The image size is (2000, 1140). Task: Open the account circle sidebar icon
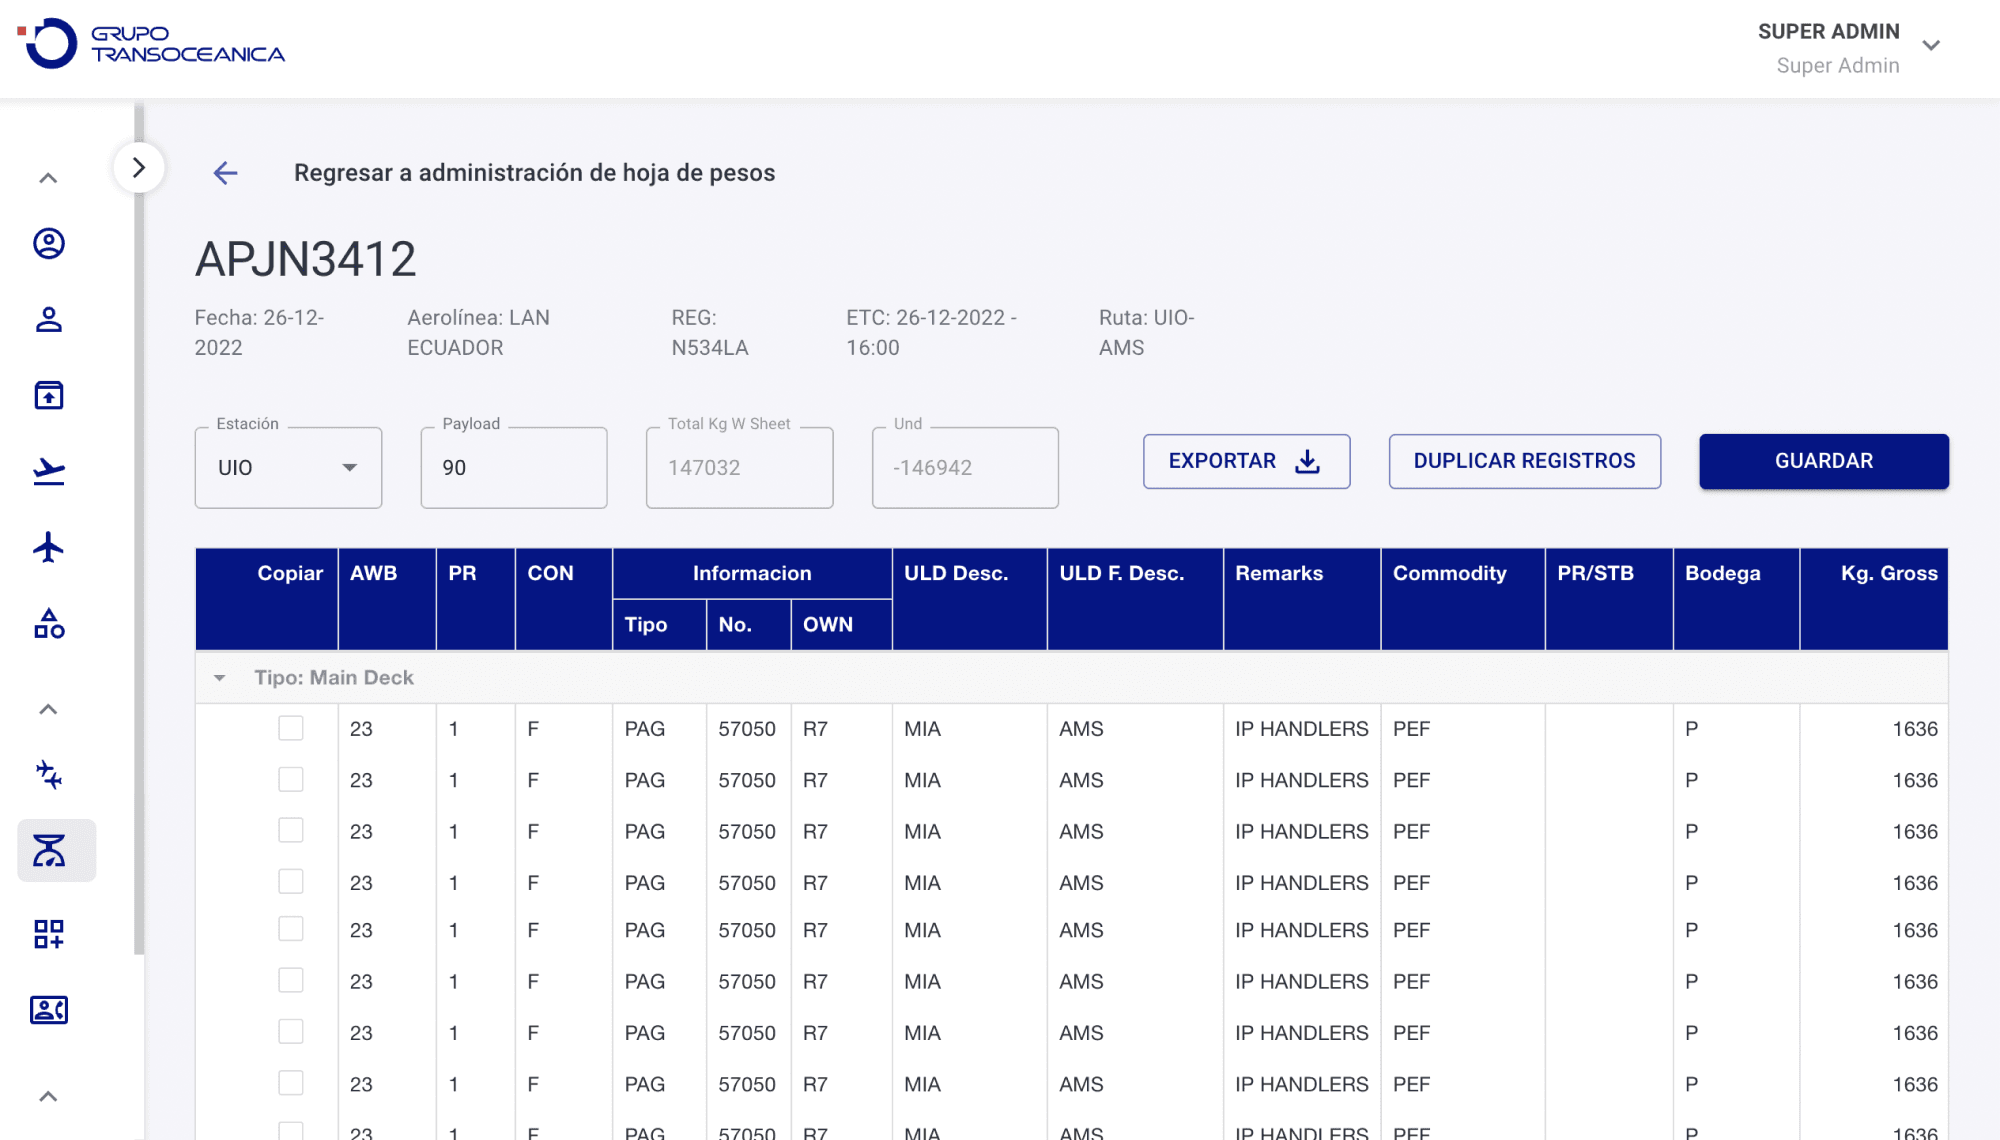(x=49, y=244)
